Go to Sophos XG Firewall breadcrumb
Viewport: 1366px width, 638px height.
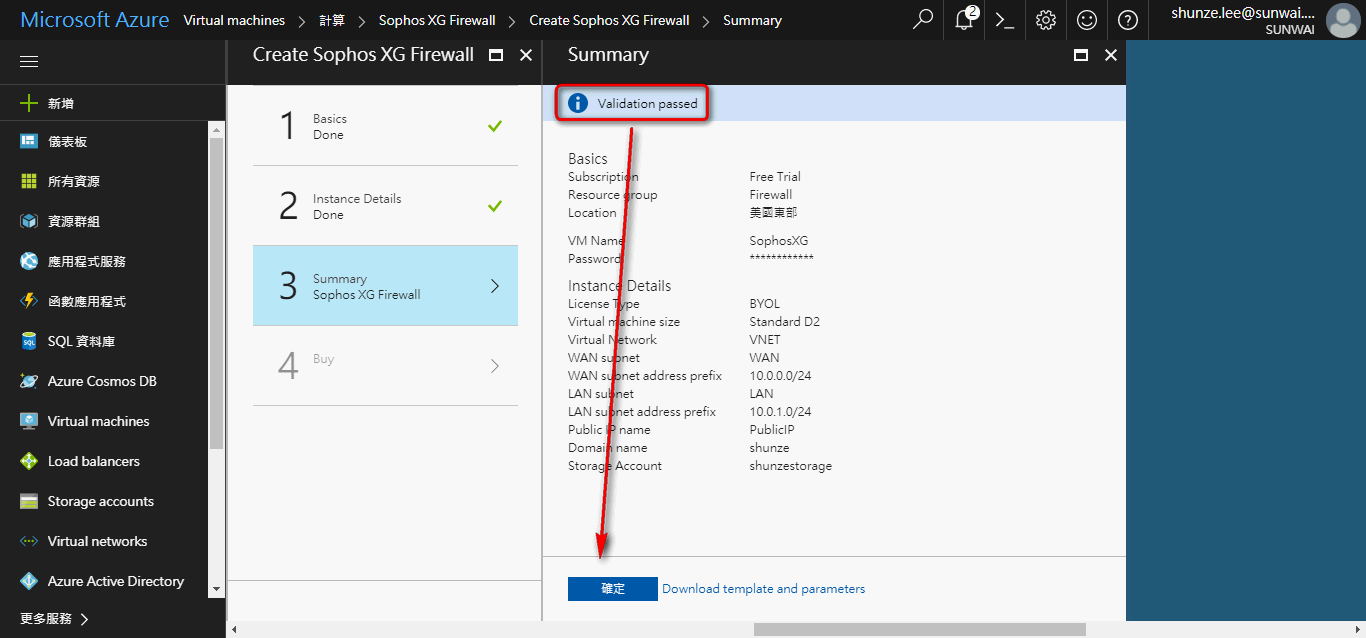tap(437, 20)
